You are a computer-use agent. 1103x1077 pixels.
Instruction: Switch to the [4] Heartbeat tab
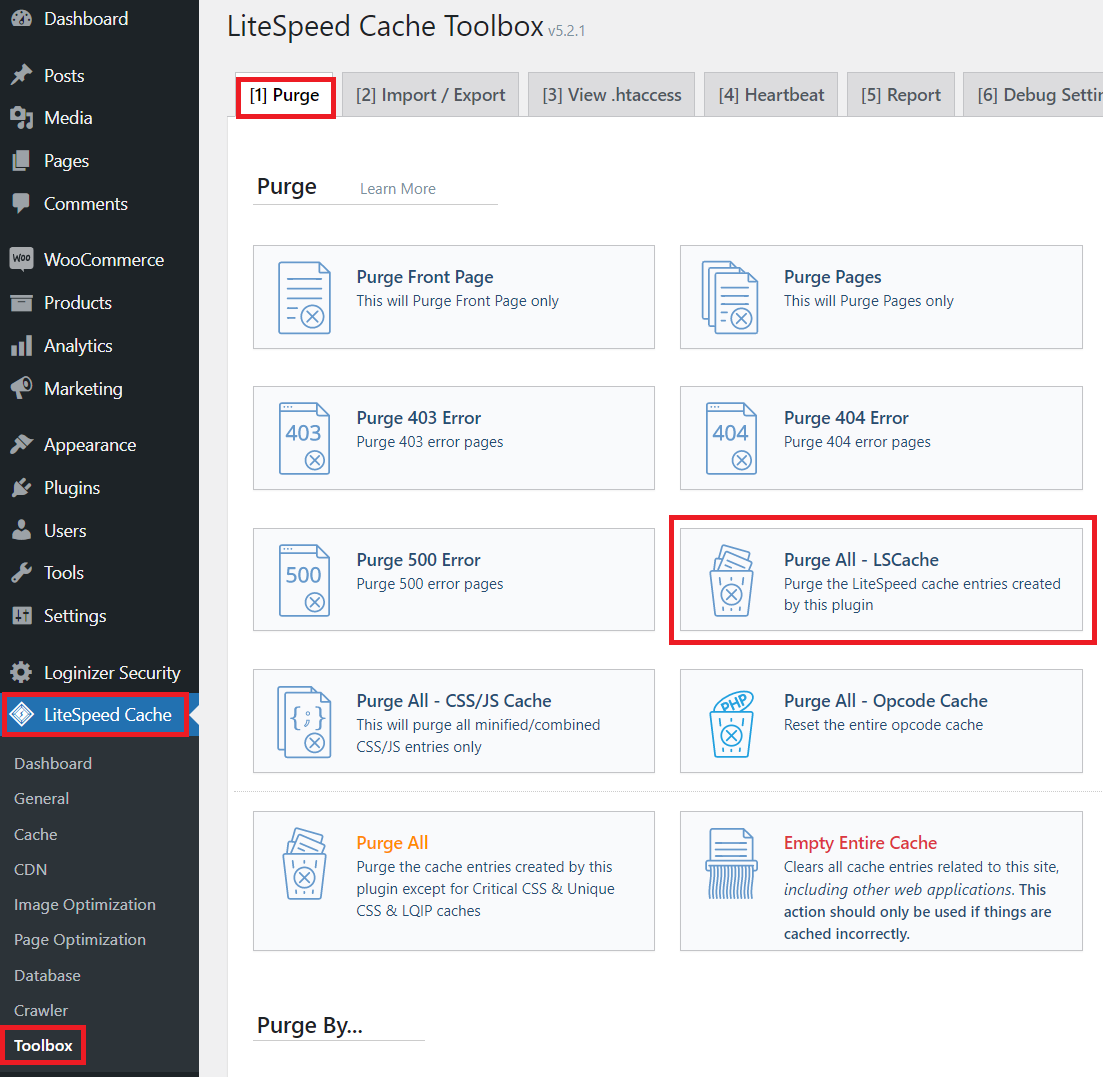pos(771,95)
